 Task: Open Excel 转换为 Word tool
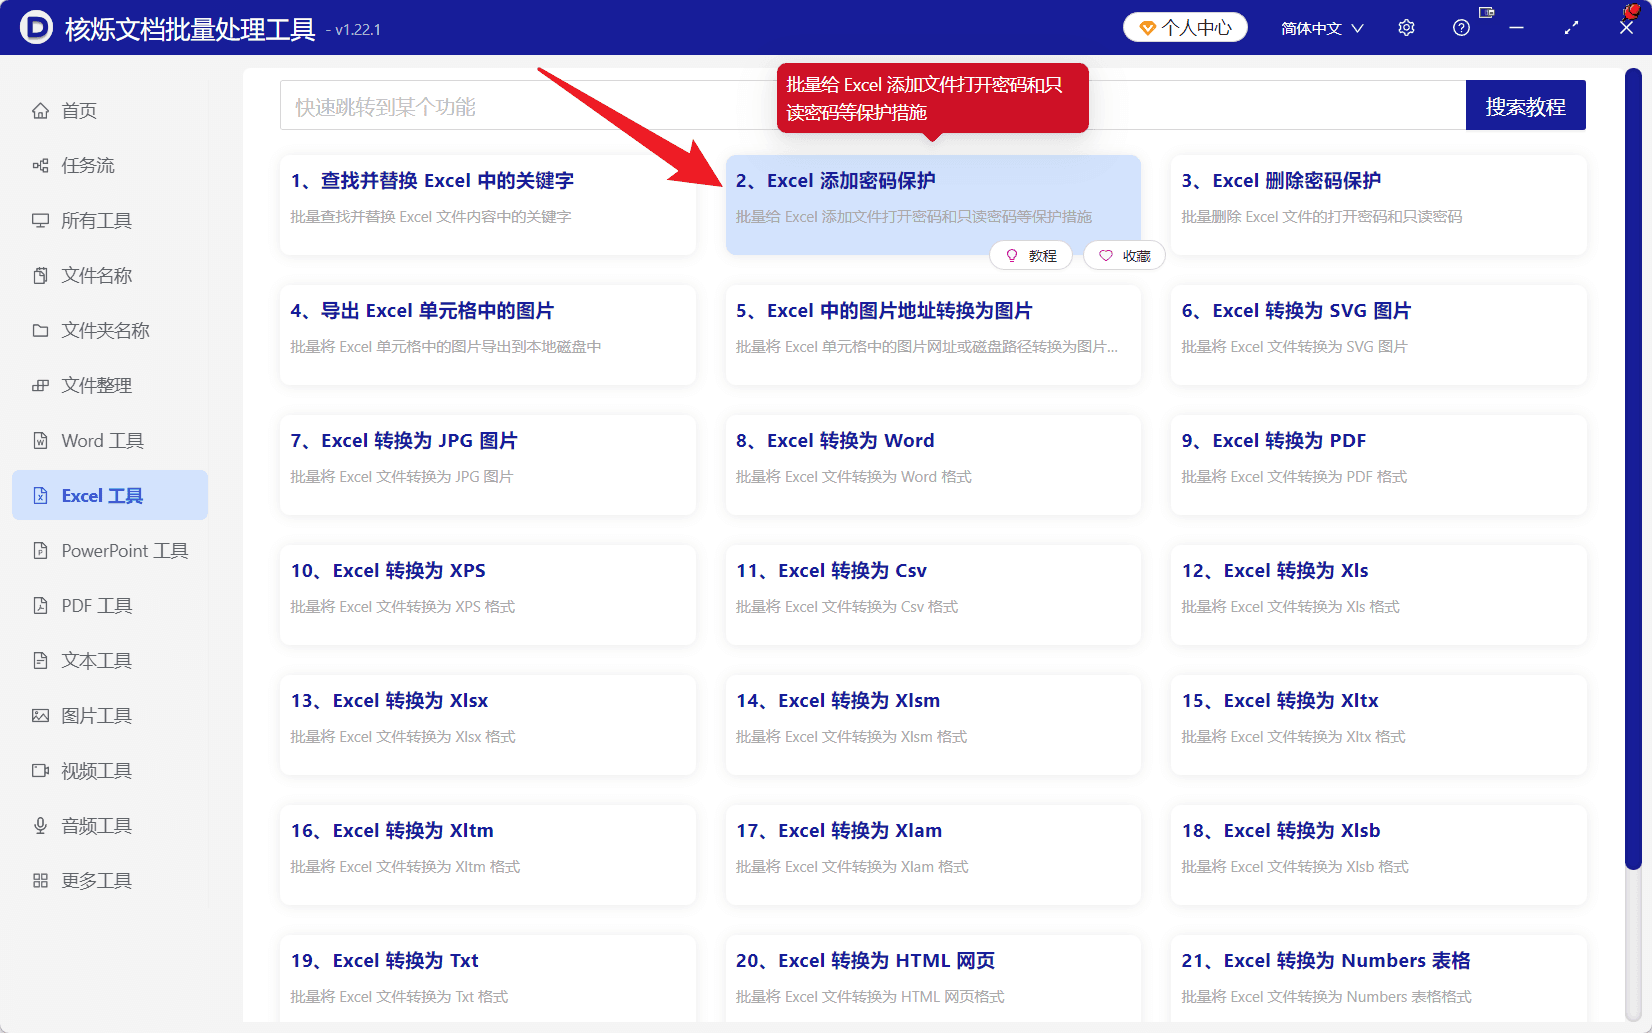[933, 465]
